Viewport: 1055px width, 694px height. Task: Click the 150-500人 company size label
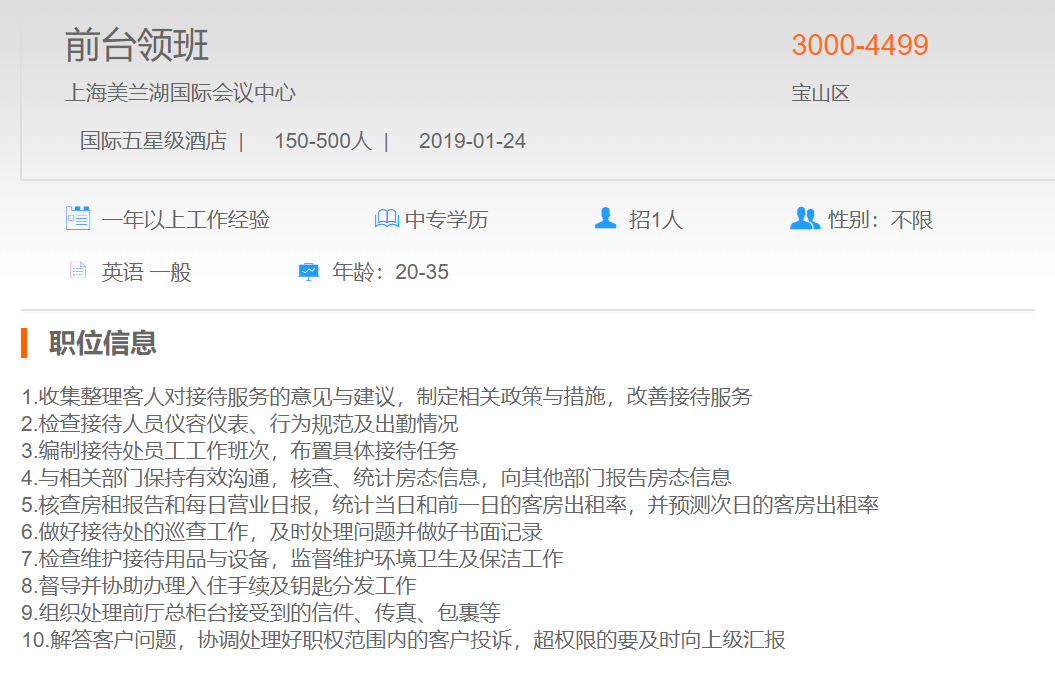tap(322, 141)
